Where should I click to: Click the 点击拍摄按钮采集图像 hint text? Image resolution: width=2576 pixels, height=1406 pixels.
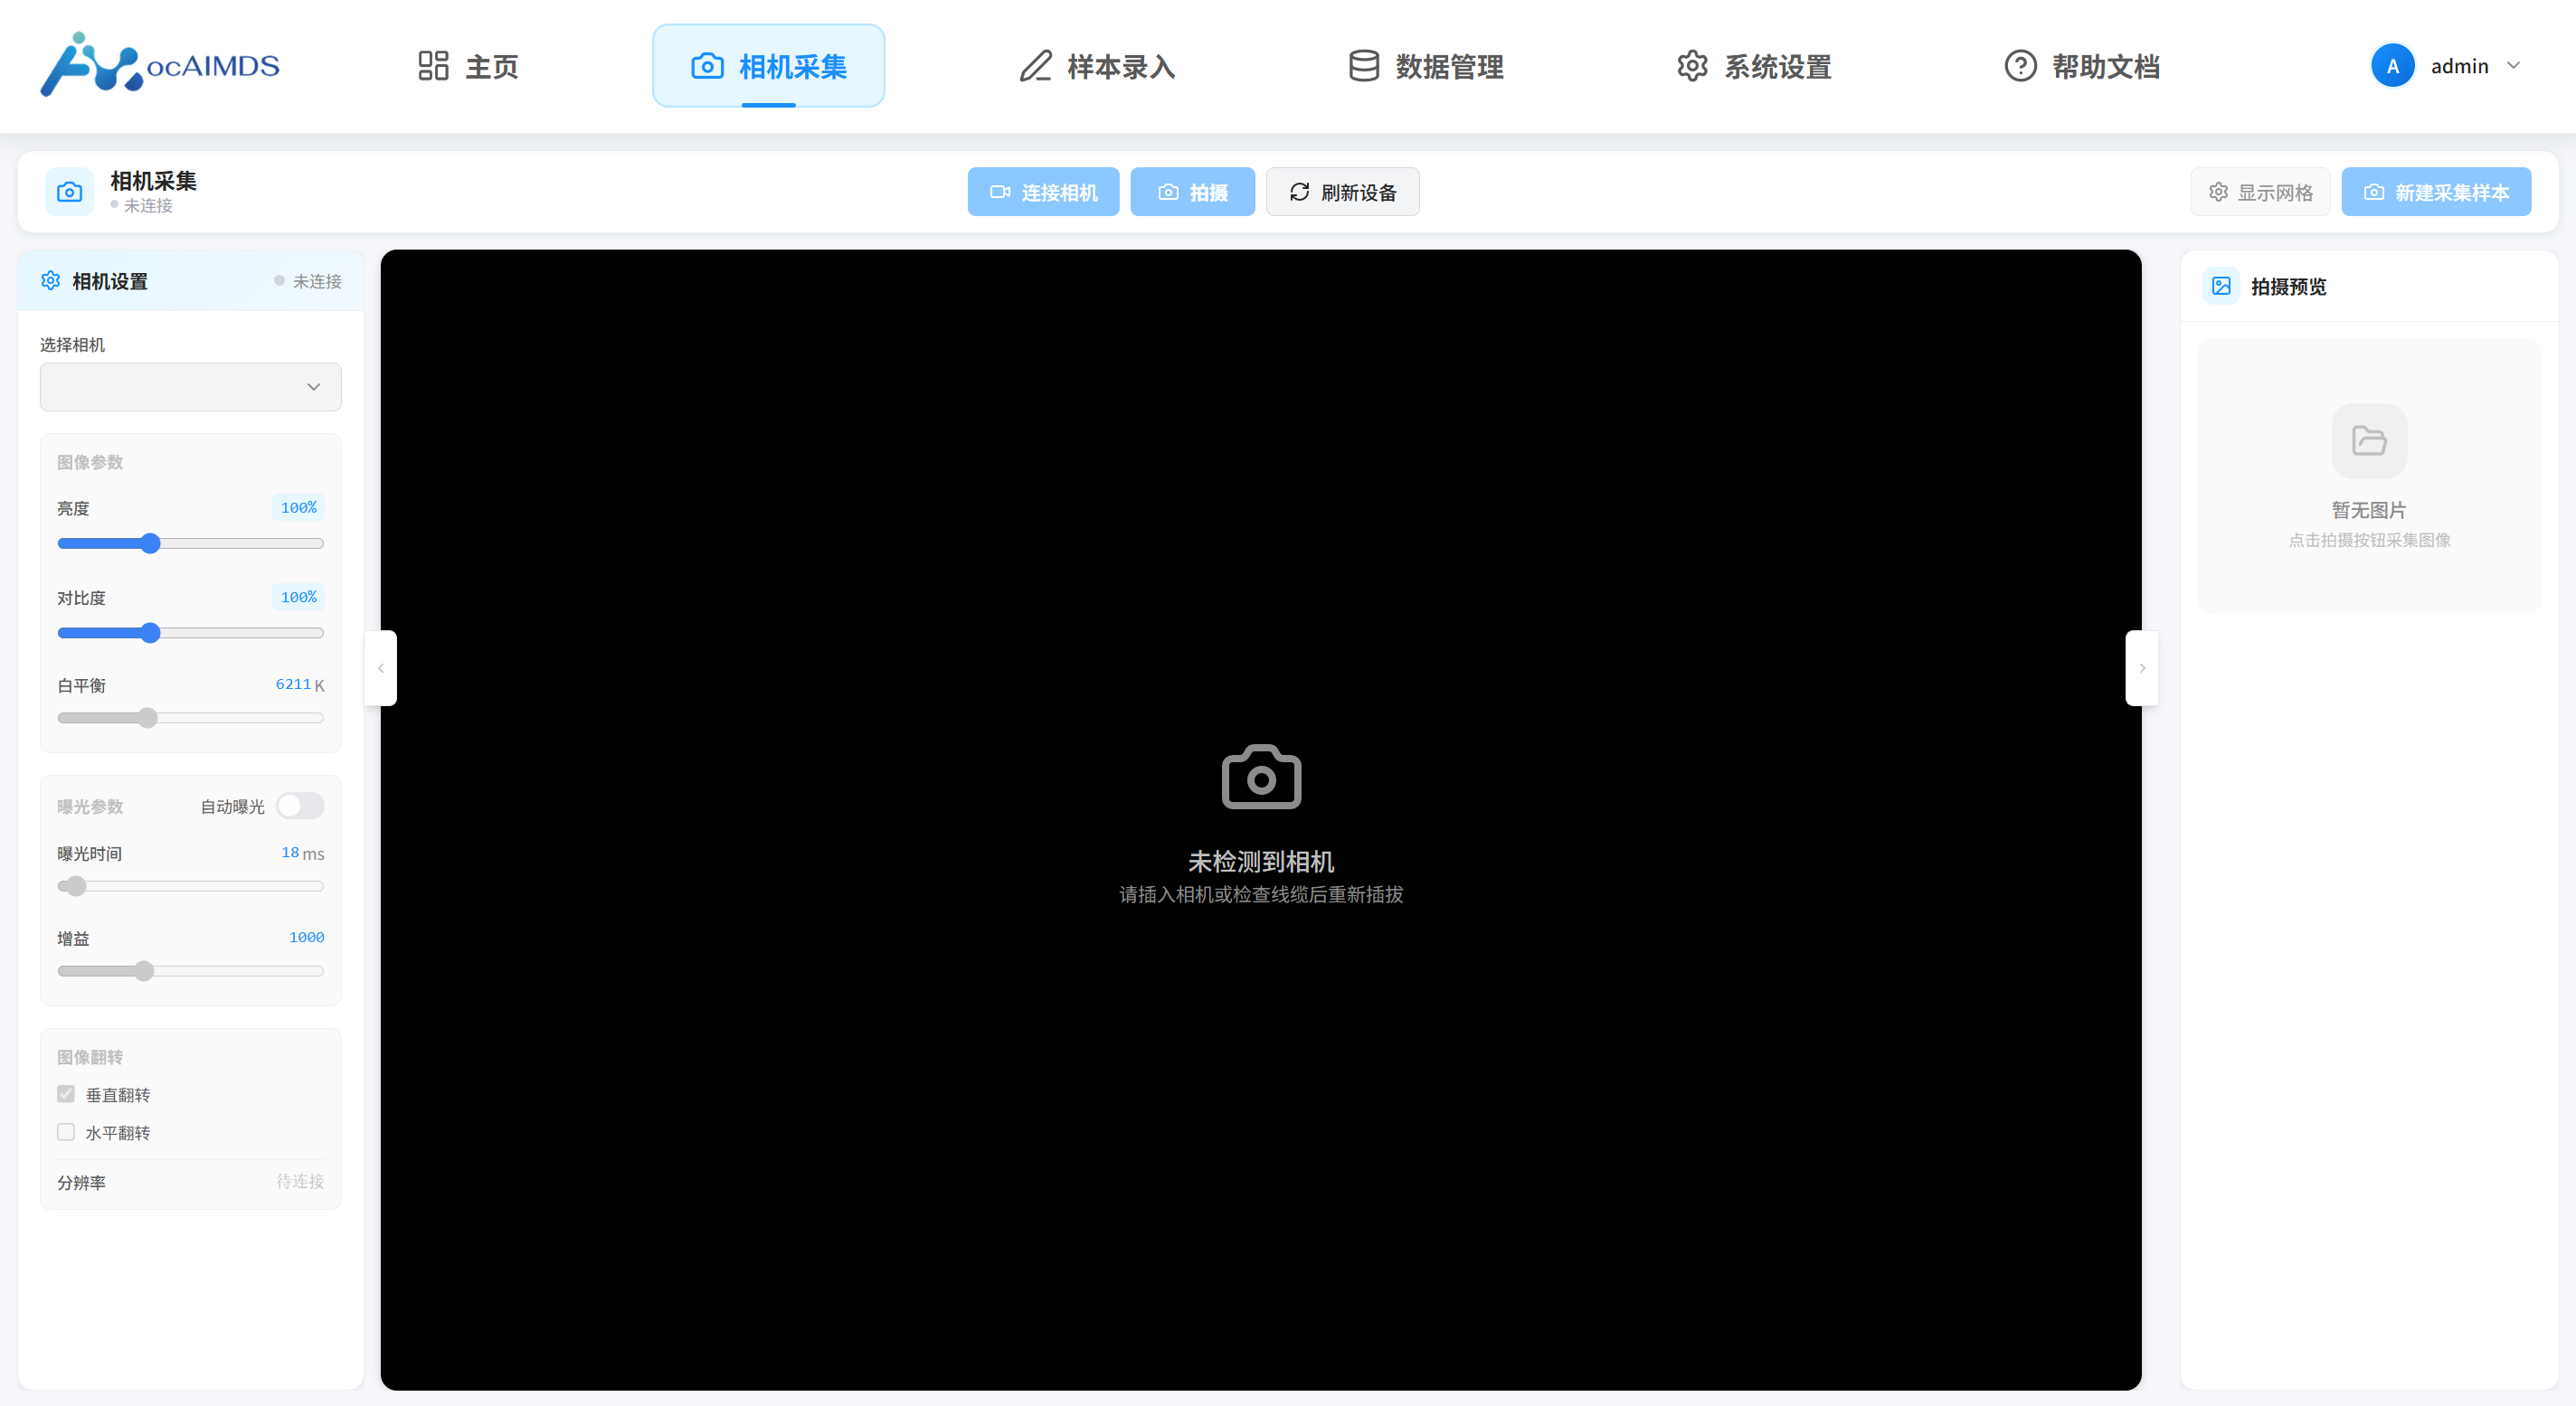pos(2369,540)
